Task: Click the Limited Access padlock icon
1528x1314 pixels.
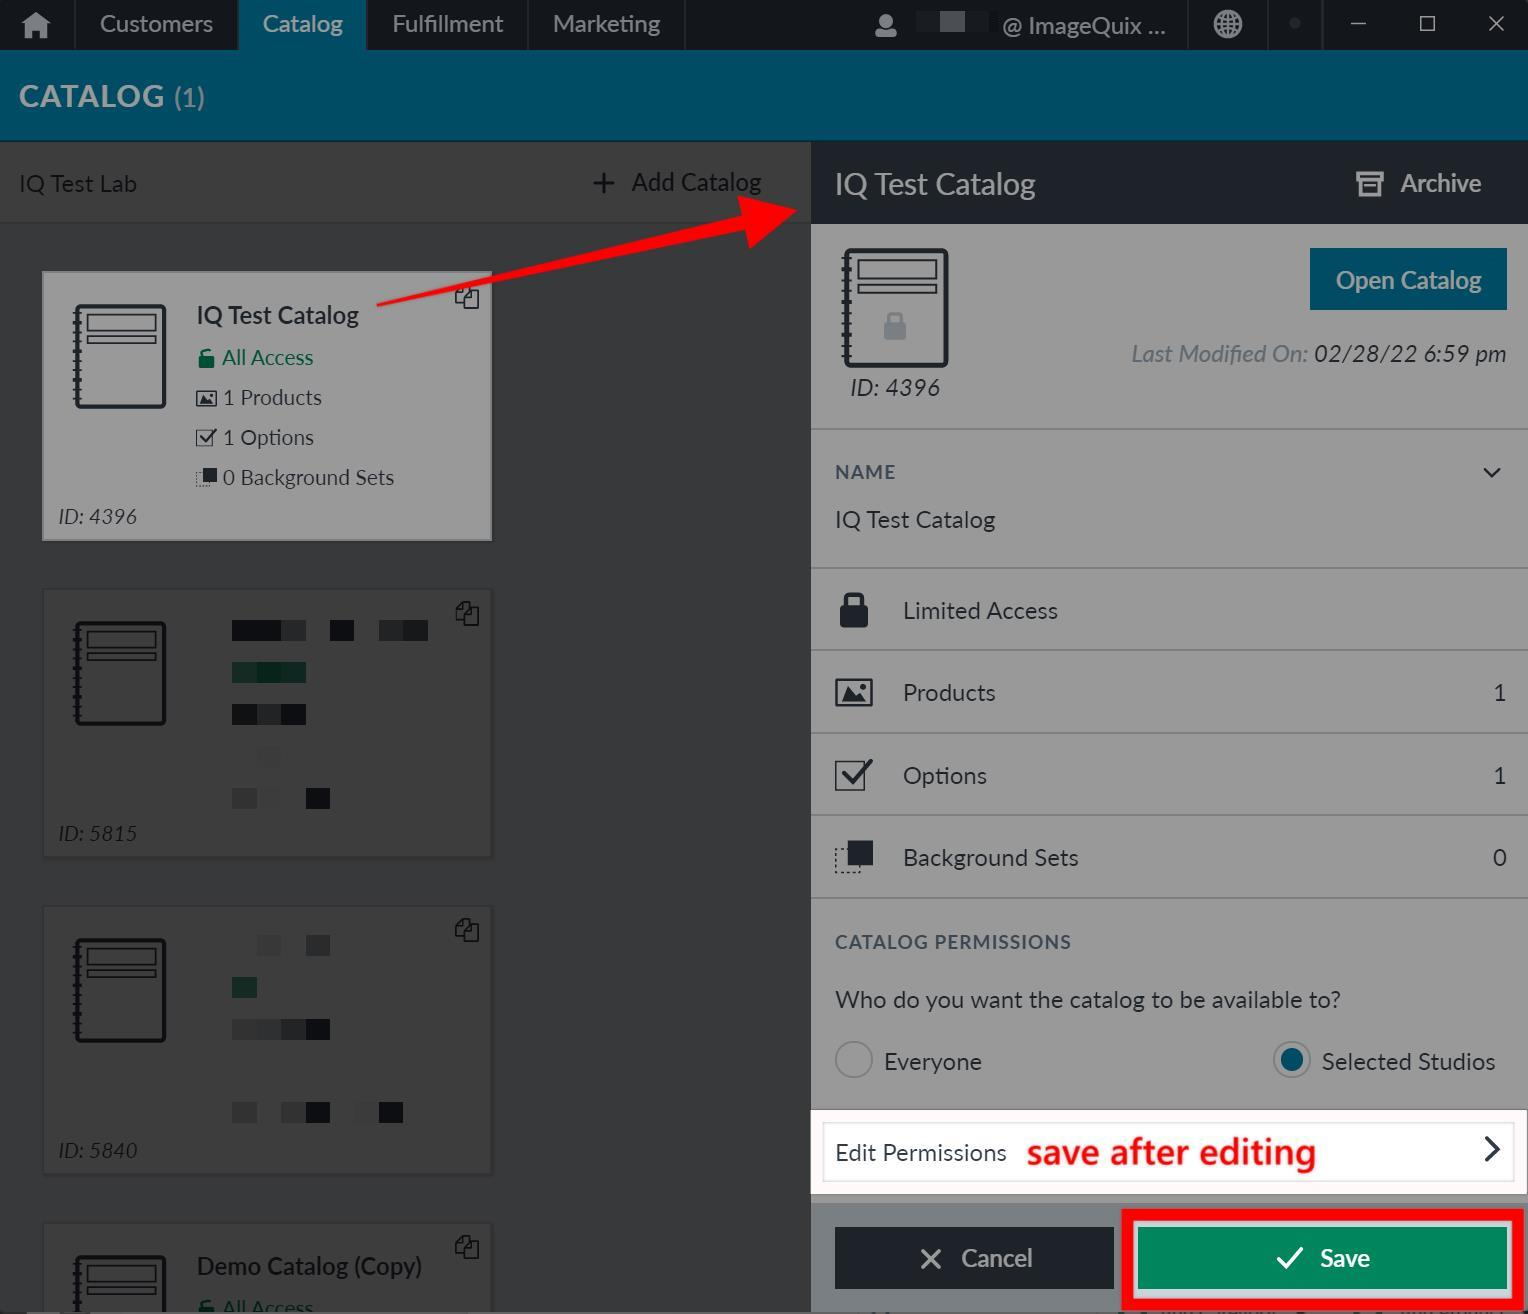Action: (854, 610)
